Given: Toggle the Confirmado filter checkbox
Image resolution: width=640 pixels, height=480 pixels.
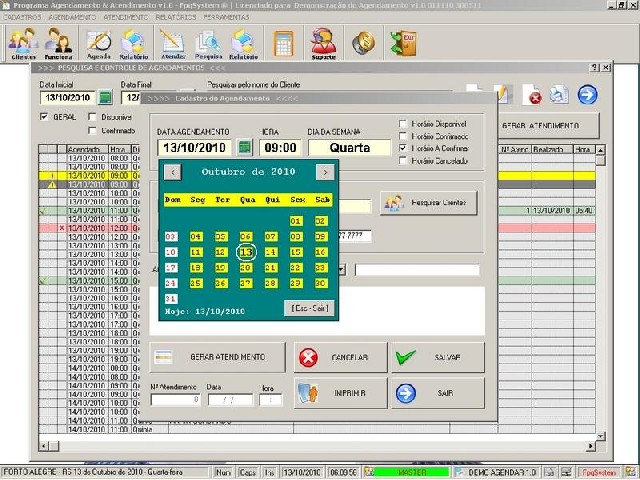Looking at the screenshot, I should pos(93,131).
